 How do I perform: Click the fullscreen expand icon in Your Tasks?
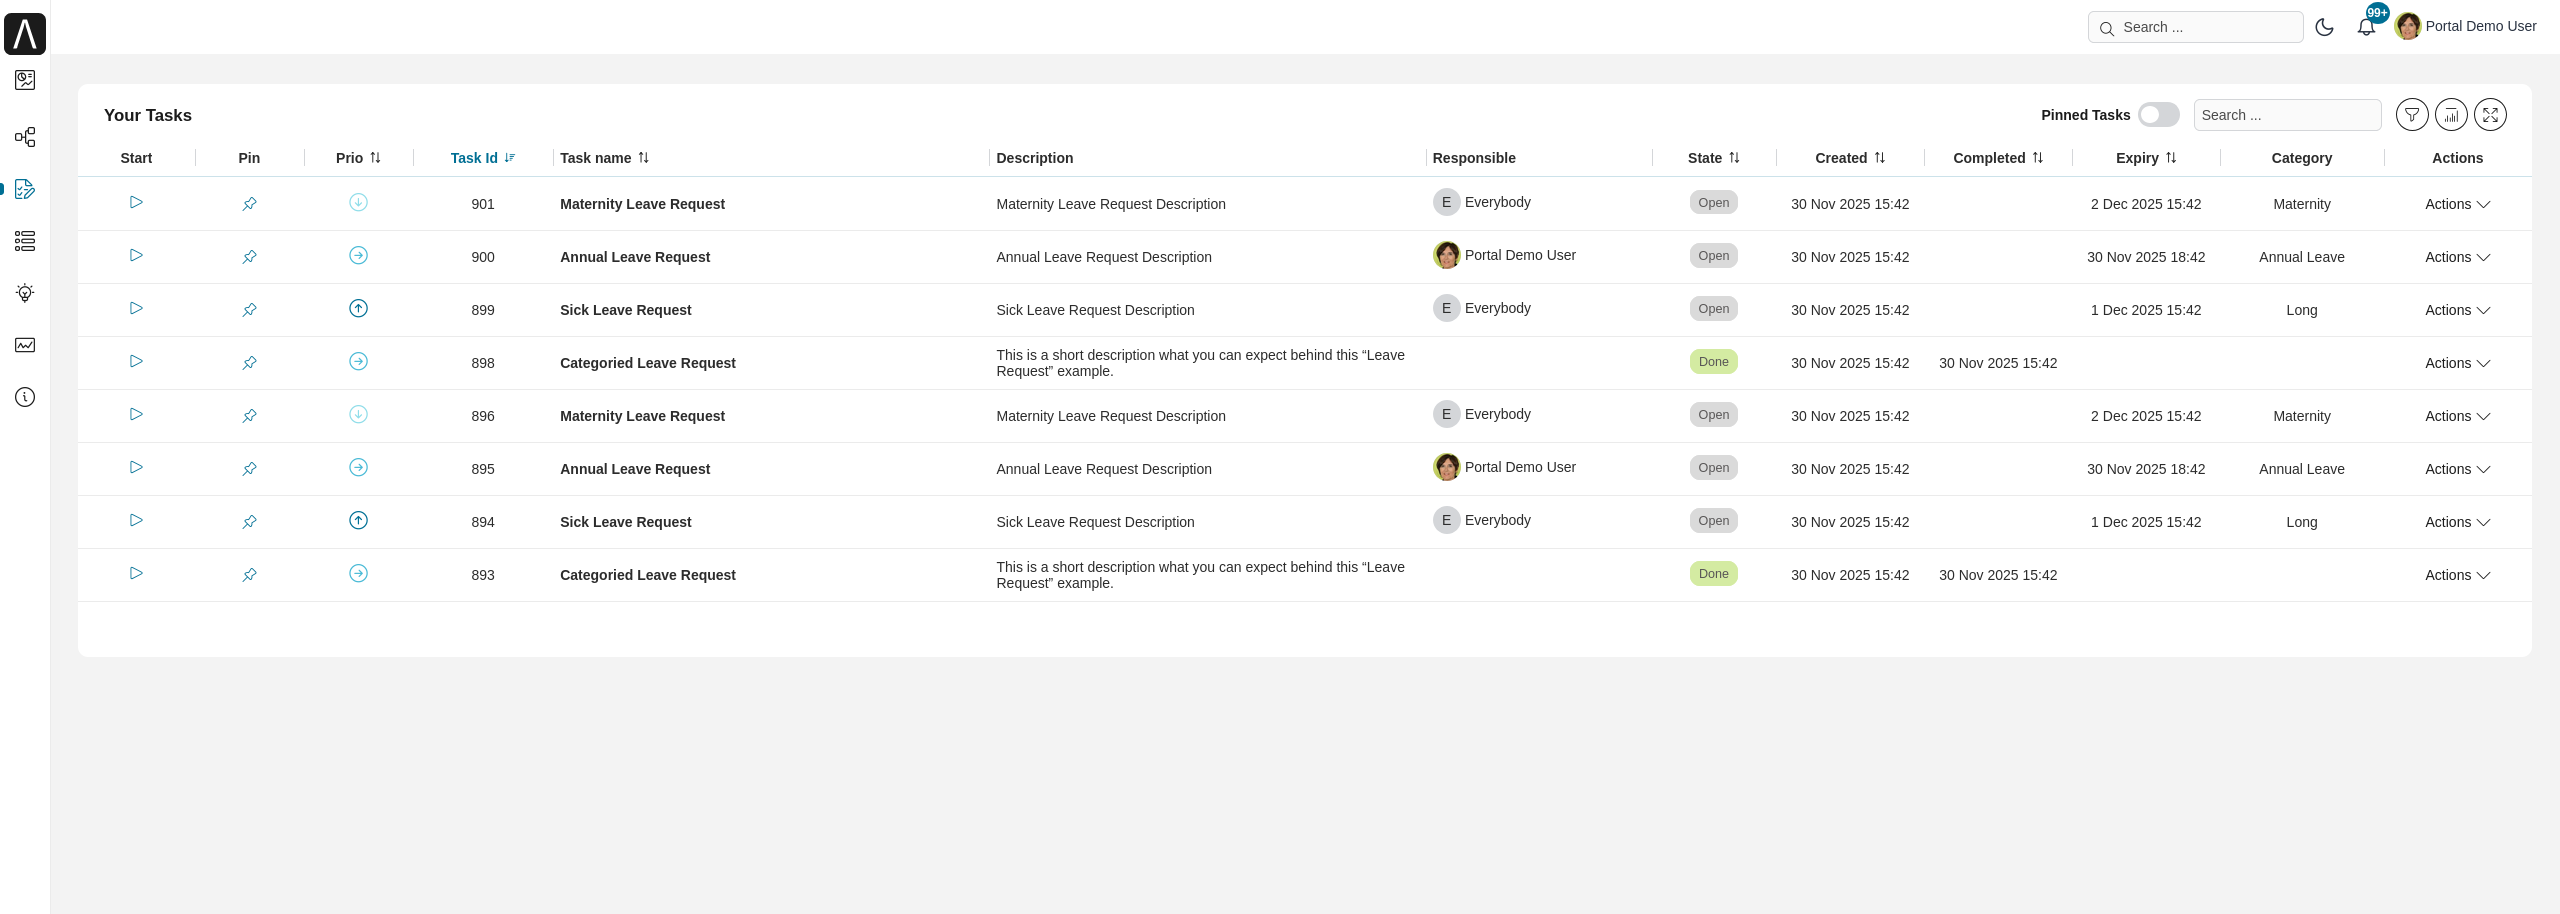tap(2489, 115)
